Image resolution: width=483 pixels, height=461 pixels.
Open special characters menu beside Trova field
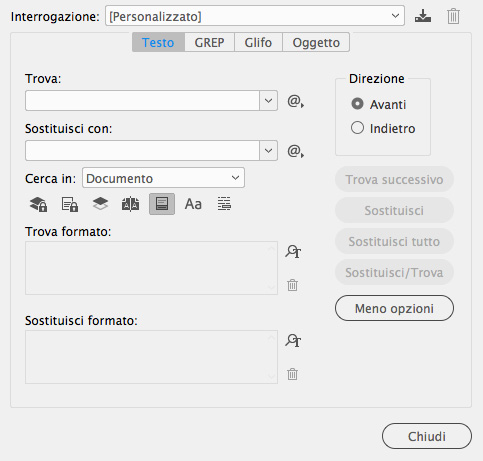coord(295,101)
